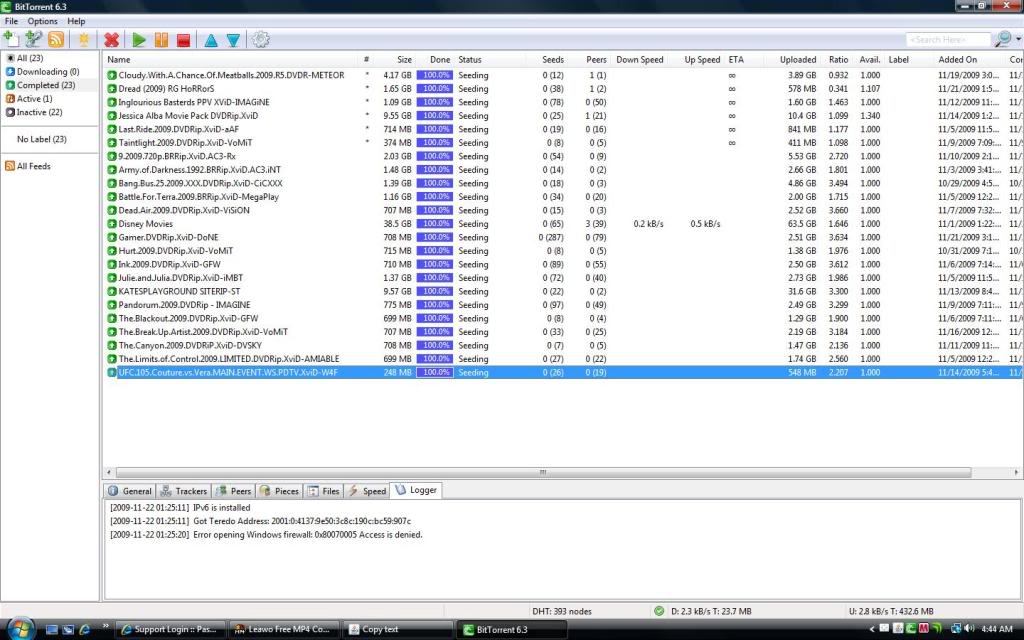
Task: Open the Help menu
Action: click(76, 21)
